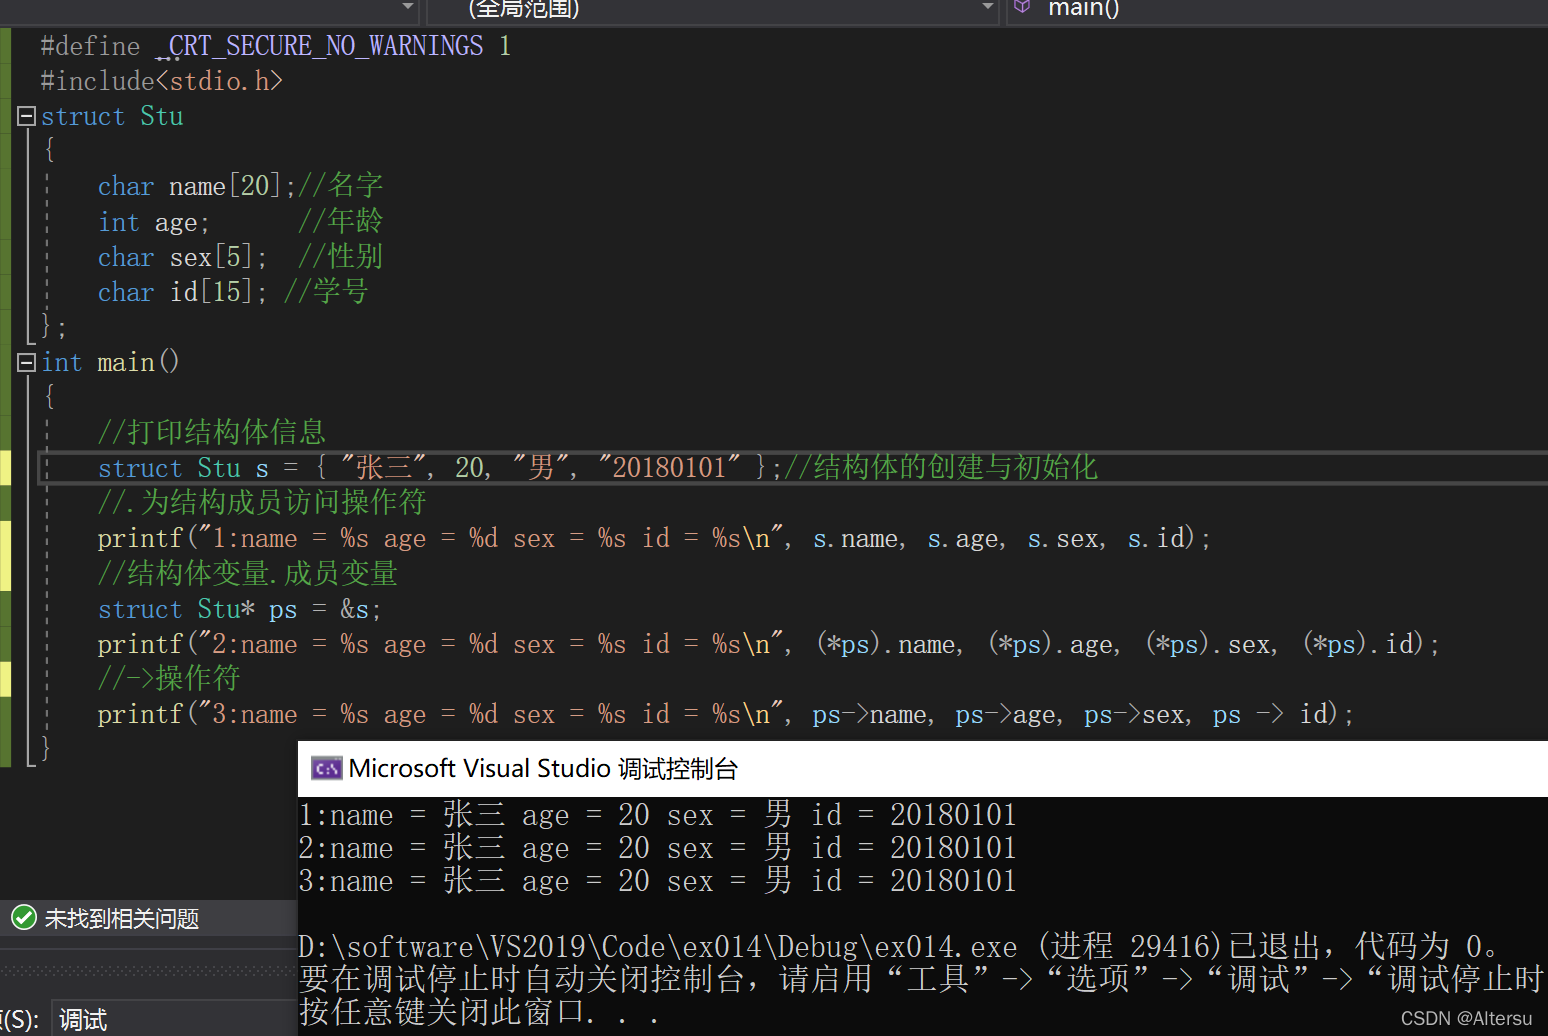Click console output line starting with 2:name
Screen dimensions: 1548x1036
pyautogui.click(x=657, y=848)
